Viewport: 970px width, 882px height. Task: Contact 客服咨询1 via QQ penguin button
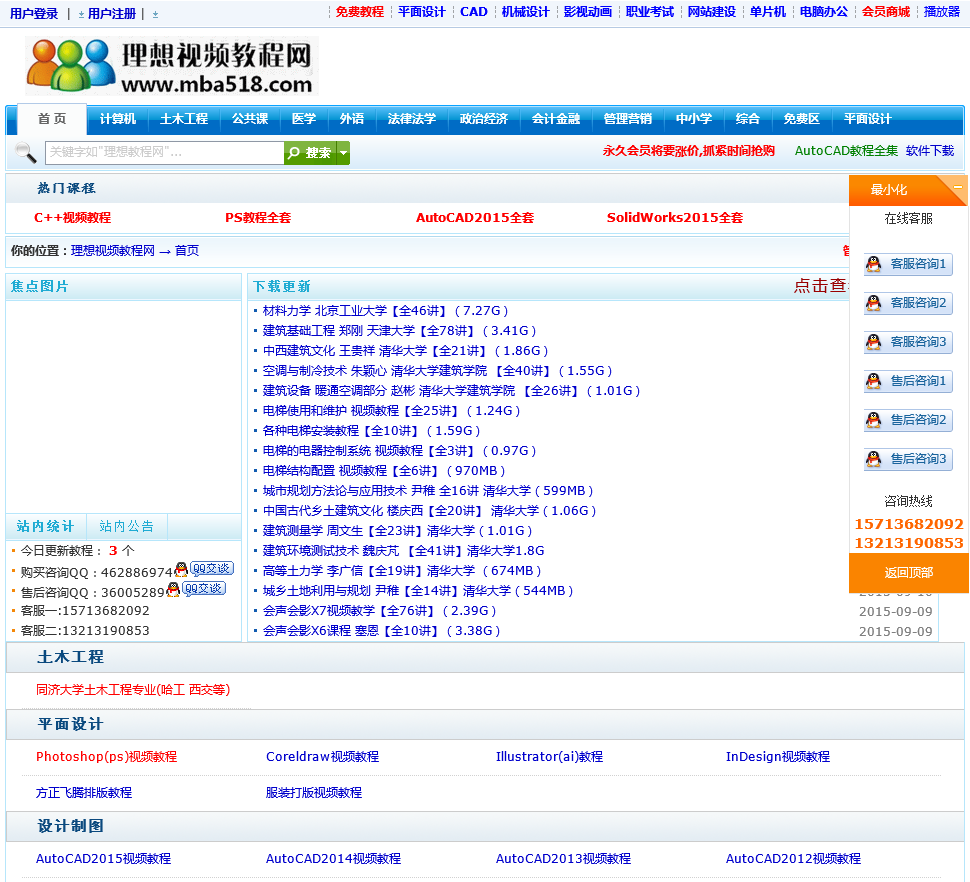[908, 264]
